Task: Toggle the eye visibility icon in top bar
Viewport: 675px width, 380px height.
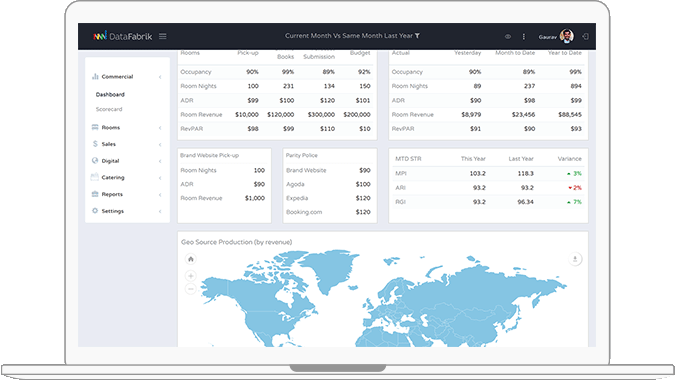Action: (x=508, y=37)
